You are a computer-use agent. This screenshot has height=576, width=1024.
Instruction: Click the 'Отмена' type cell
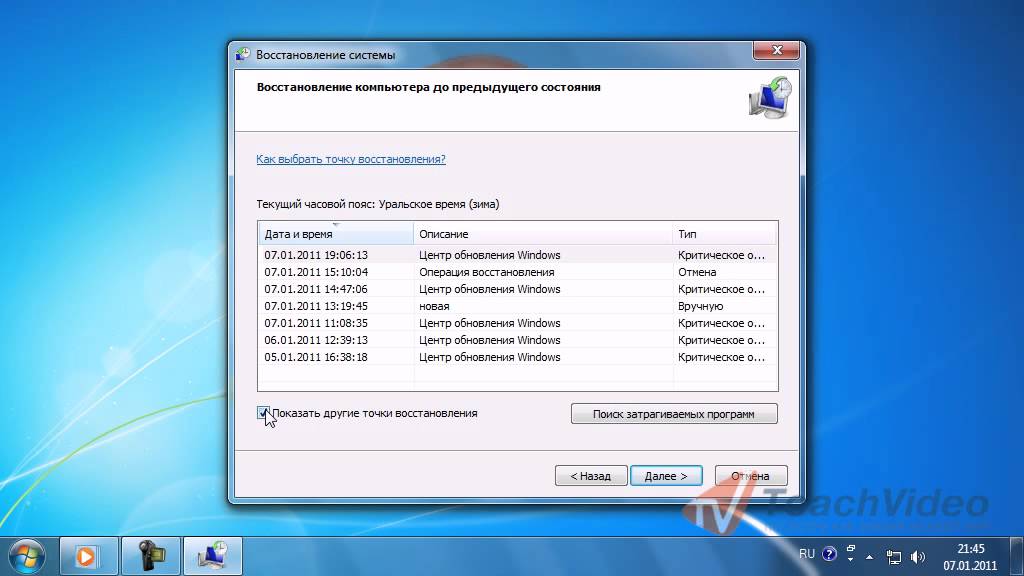(697, 272)
